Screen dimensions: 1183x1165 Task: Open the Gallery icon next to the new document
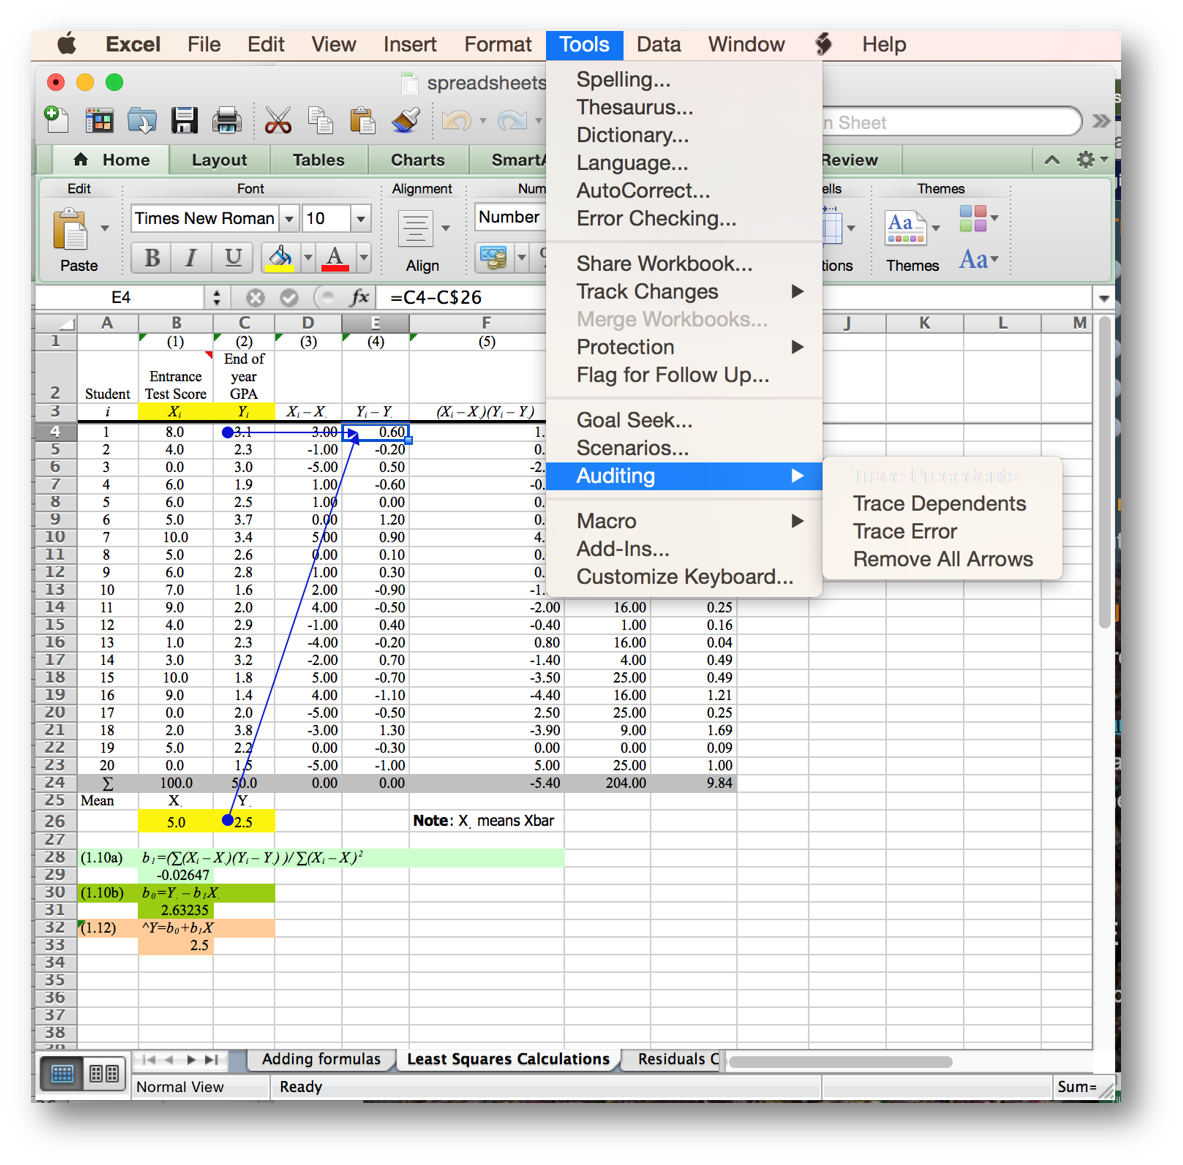[x=99, y=119]
